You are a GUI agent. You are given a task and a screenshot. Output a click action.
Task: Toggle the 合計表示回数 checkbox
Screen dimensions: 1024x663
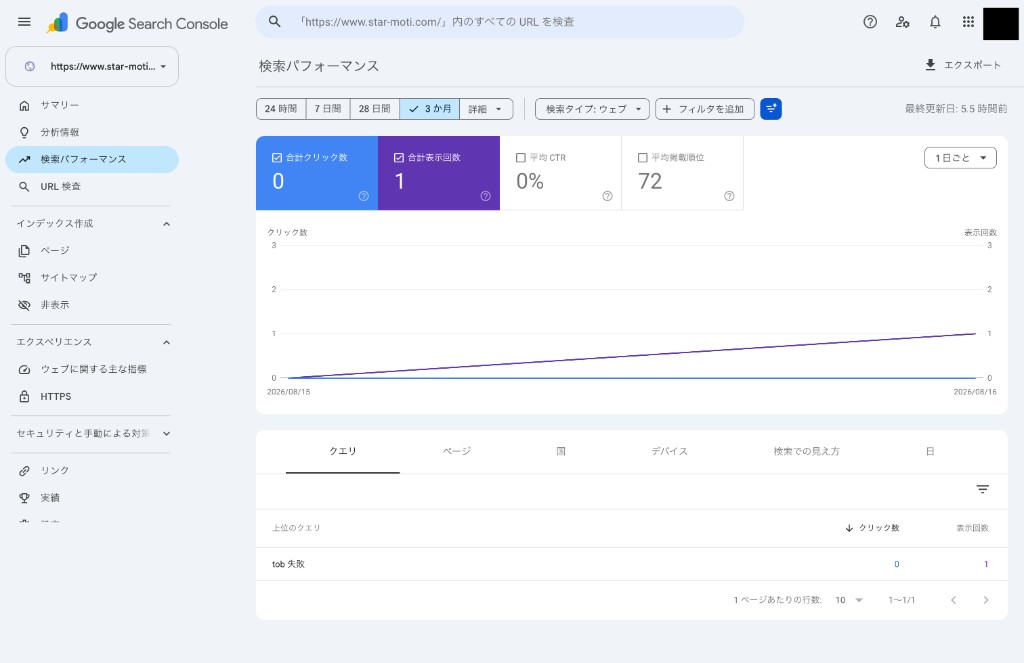tap(398, 157)
